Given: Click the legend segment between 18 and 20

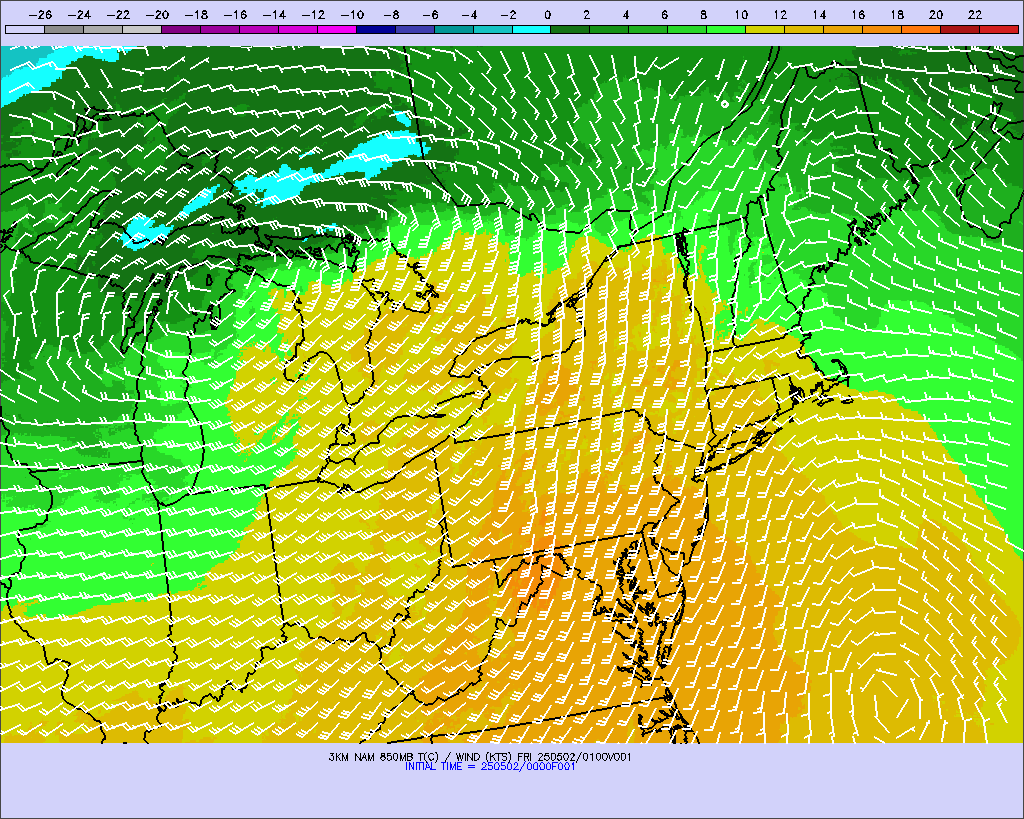Looking at the screenshot, I should pos(921,29).
